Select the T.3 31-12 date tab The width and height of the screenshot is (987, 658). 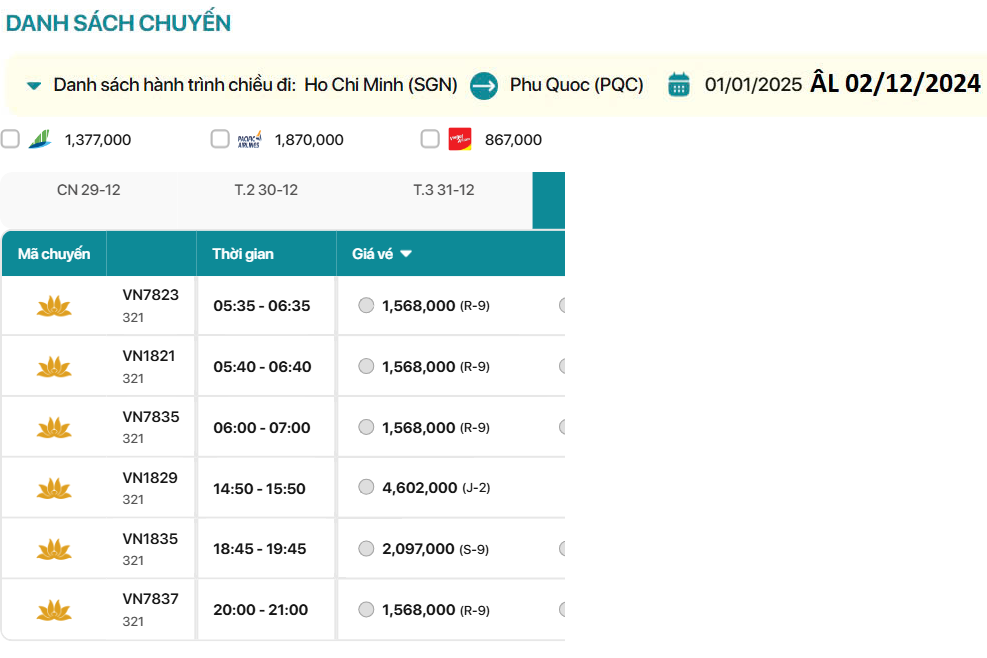coord(444,190)
